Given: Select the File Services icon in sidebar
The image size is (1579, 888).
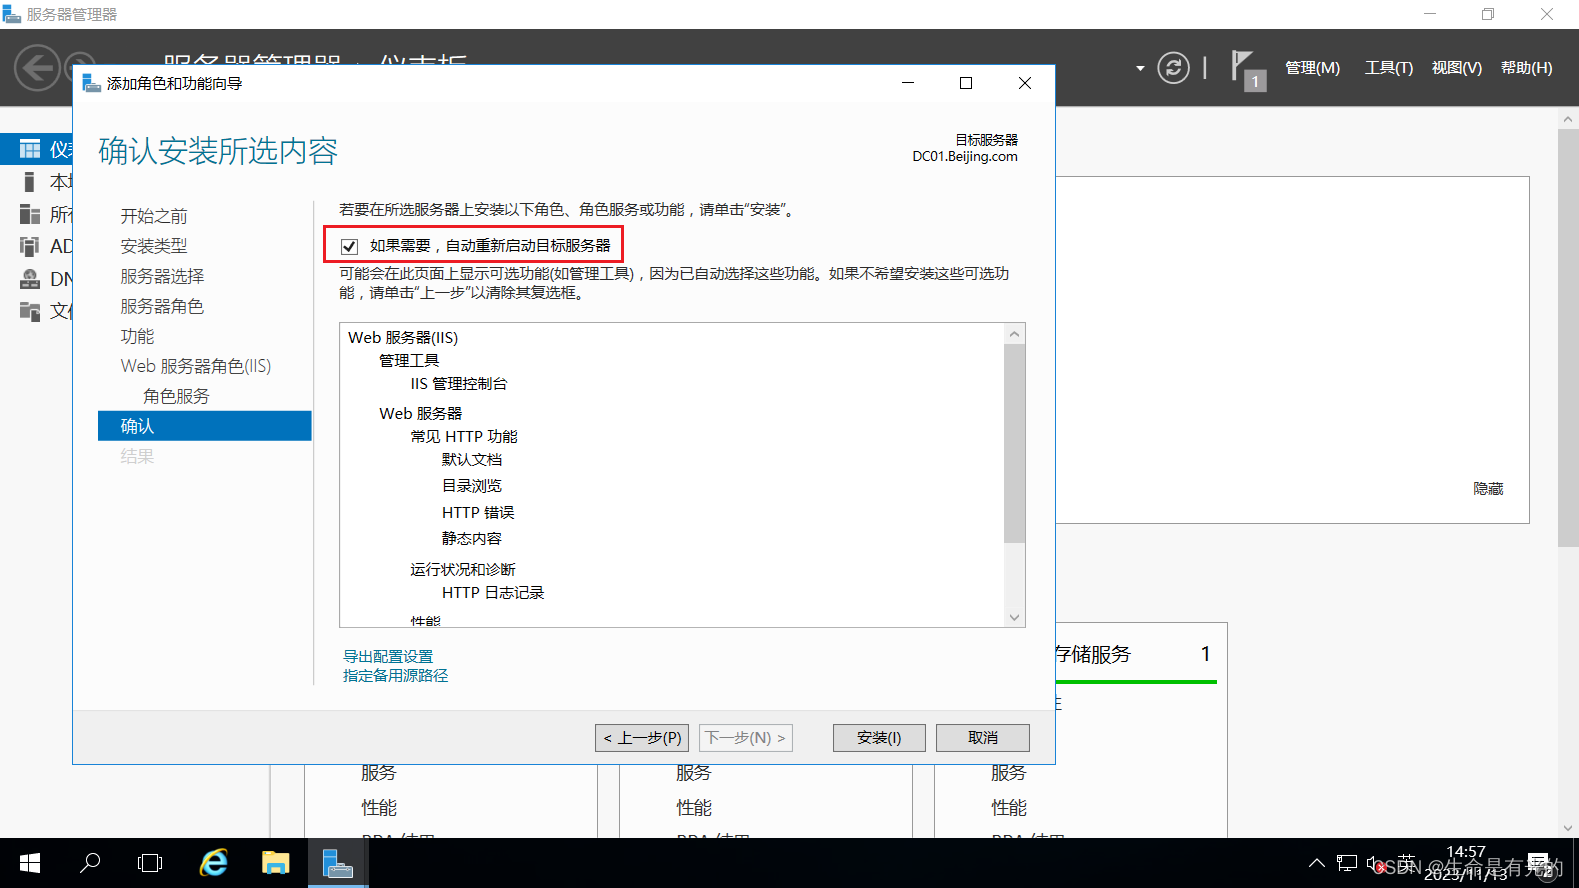Looking at the screenshot, I should [x=30, y=311].
